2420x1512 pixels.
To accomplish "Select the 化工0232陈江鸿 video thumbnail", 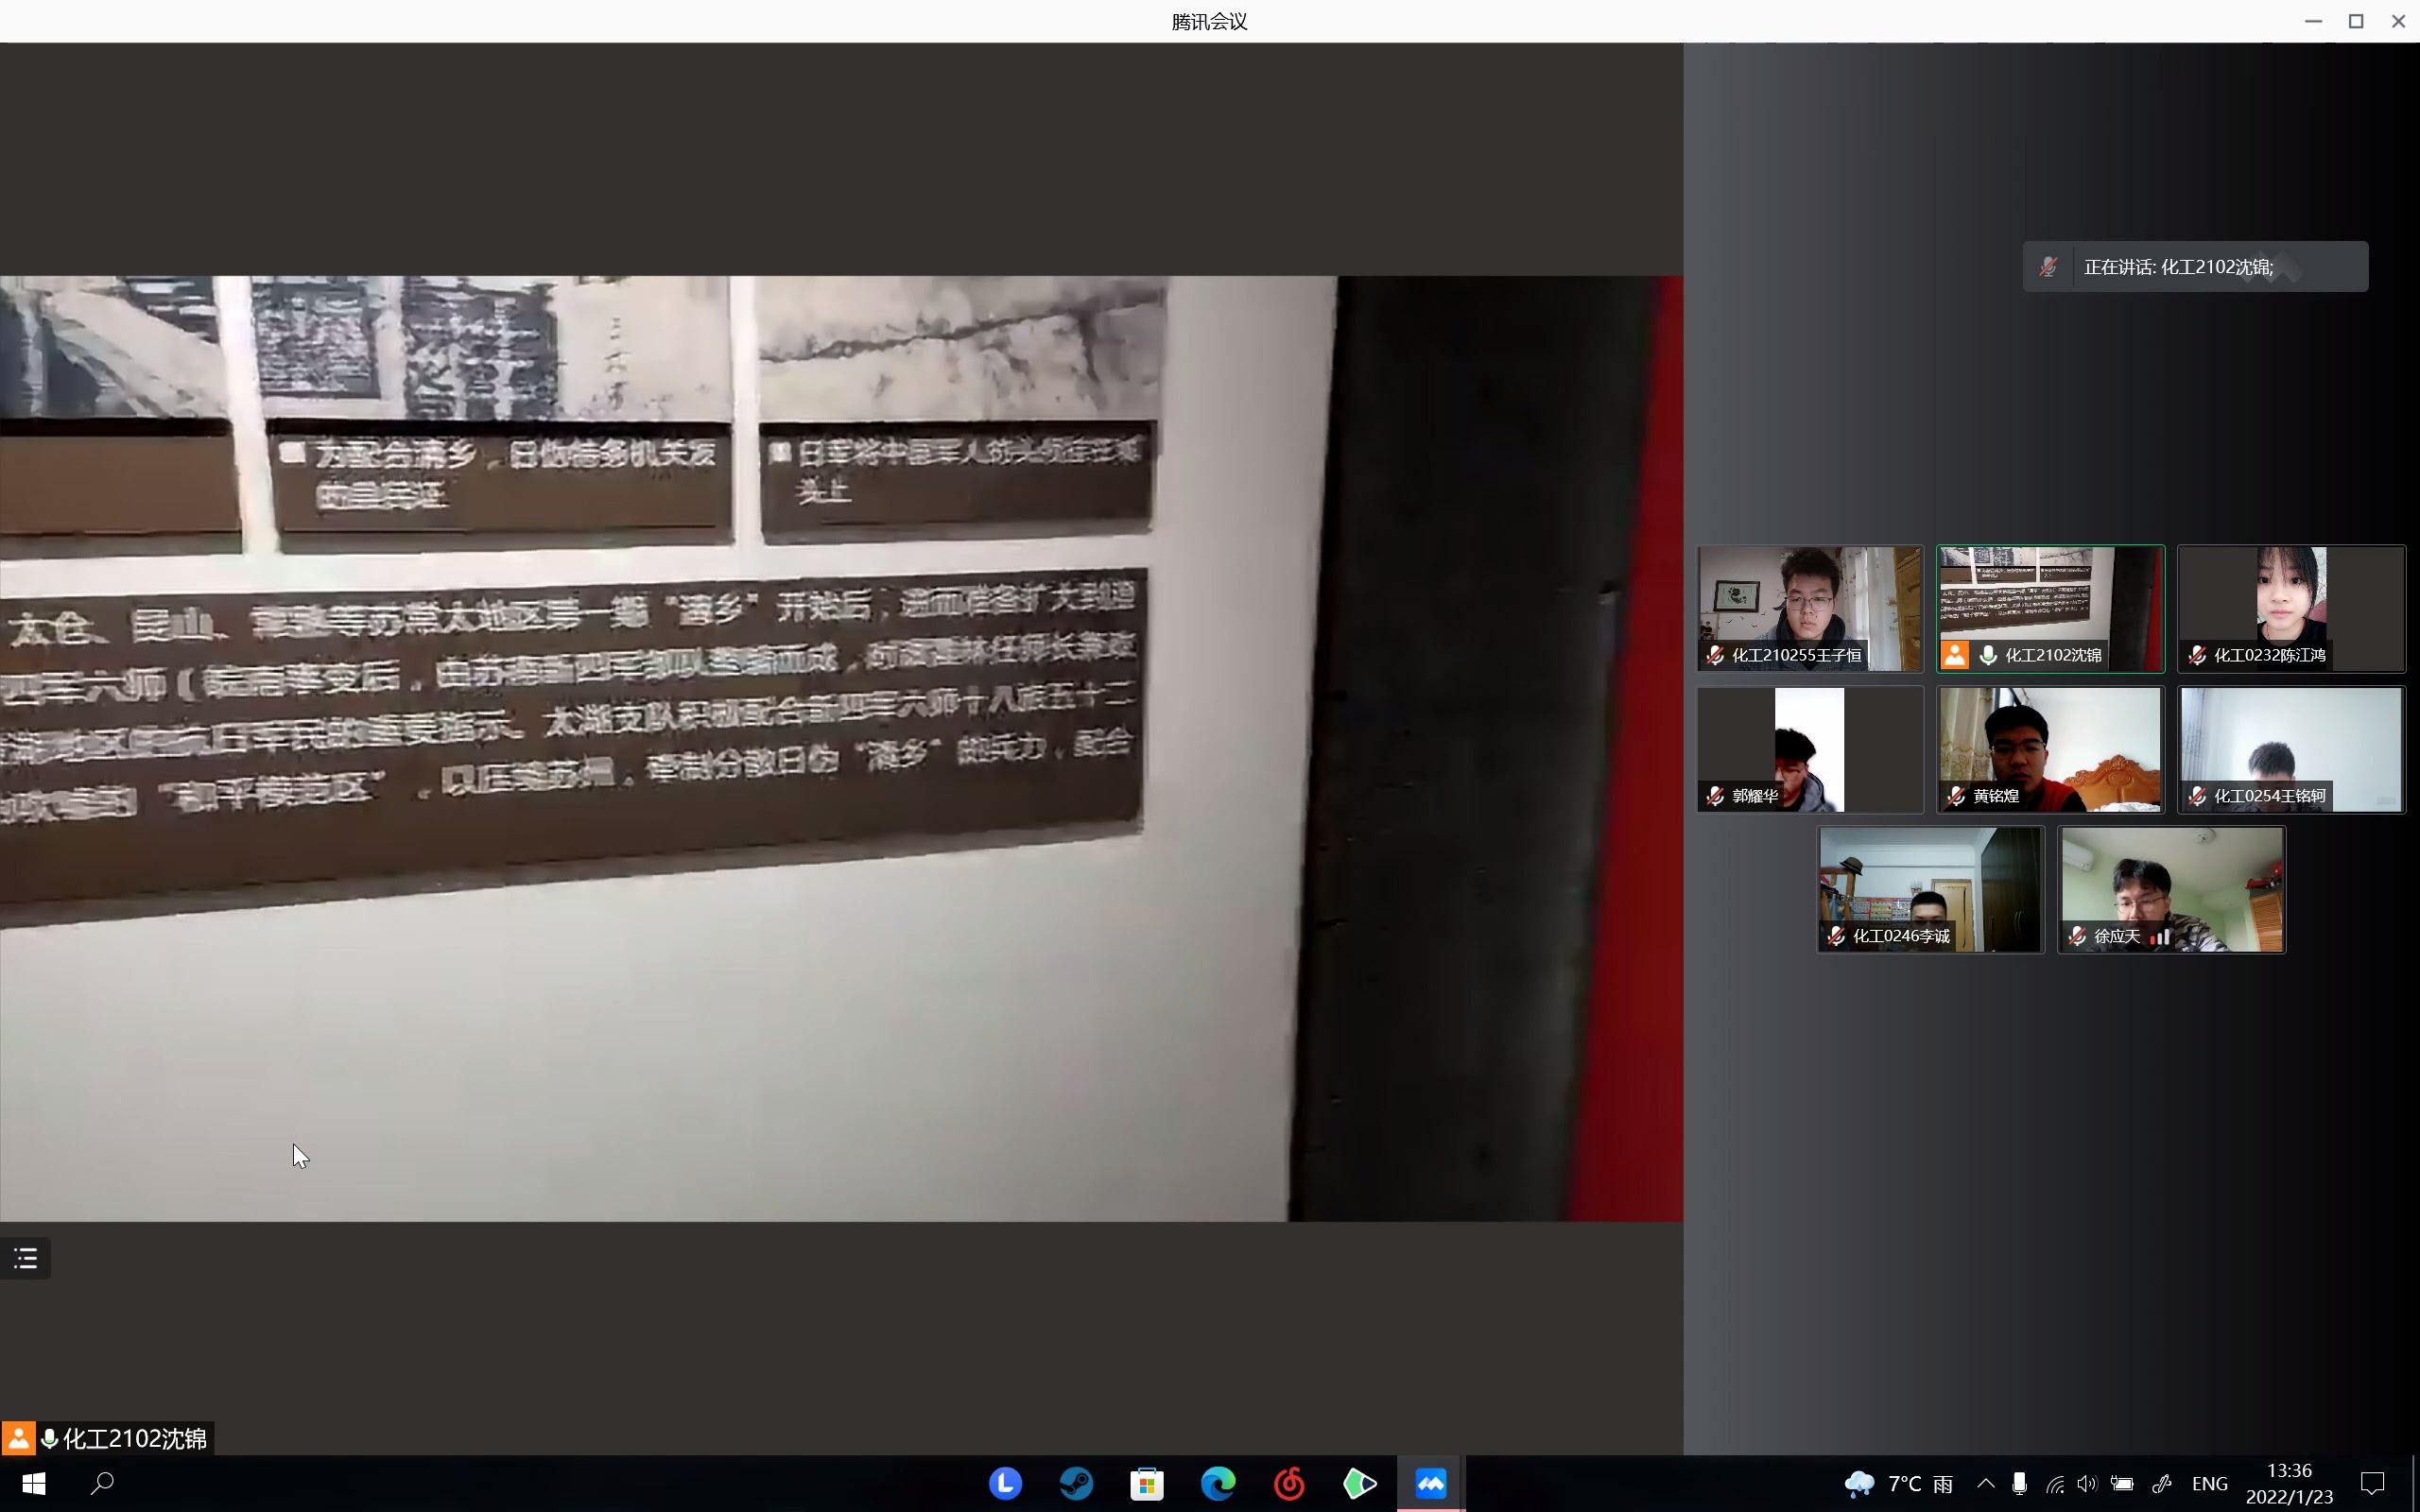I will click(2292, 608).
